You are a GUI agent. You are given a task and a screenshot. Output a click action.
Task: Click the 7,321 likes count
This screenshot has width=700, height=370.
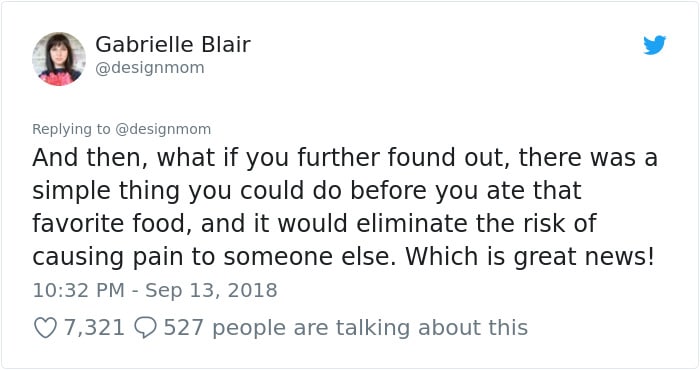coord(94,328)
